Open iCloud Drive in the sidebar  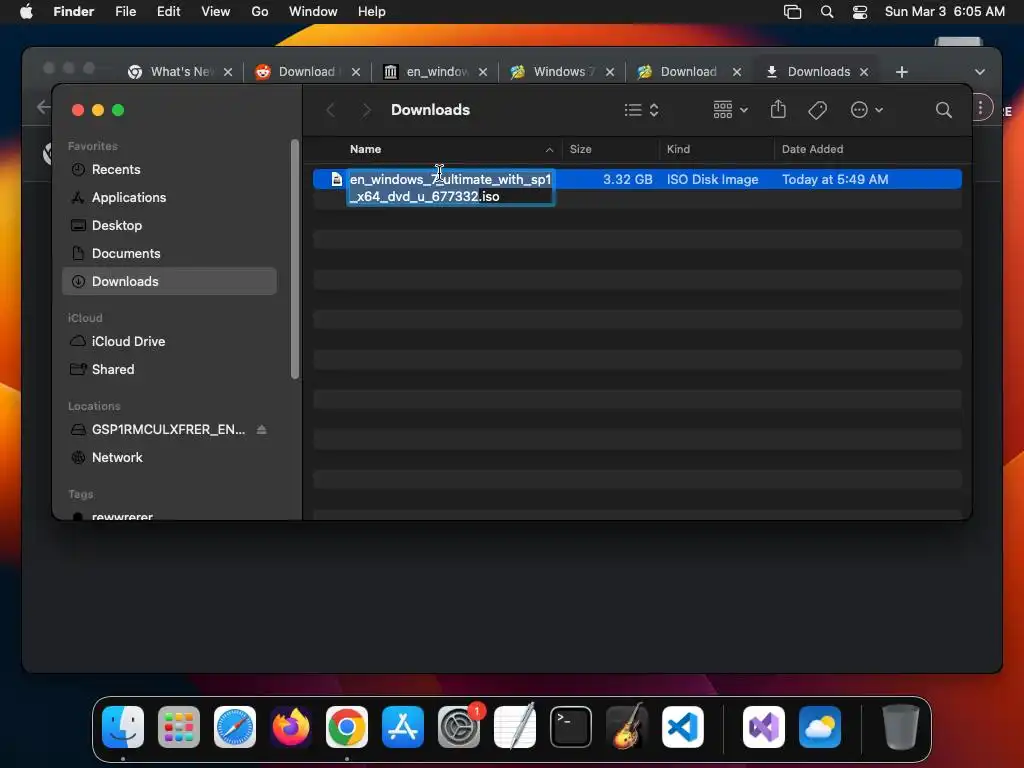pyautogui.click(x=128, y=342)
